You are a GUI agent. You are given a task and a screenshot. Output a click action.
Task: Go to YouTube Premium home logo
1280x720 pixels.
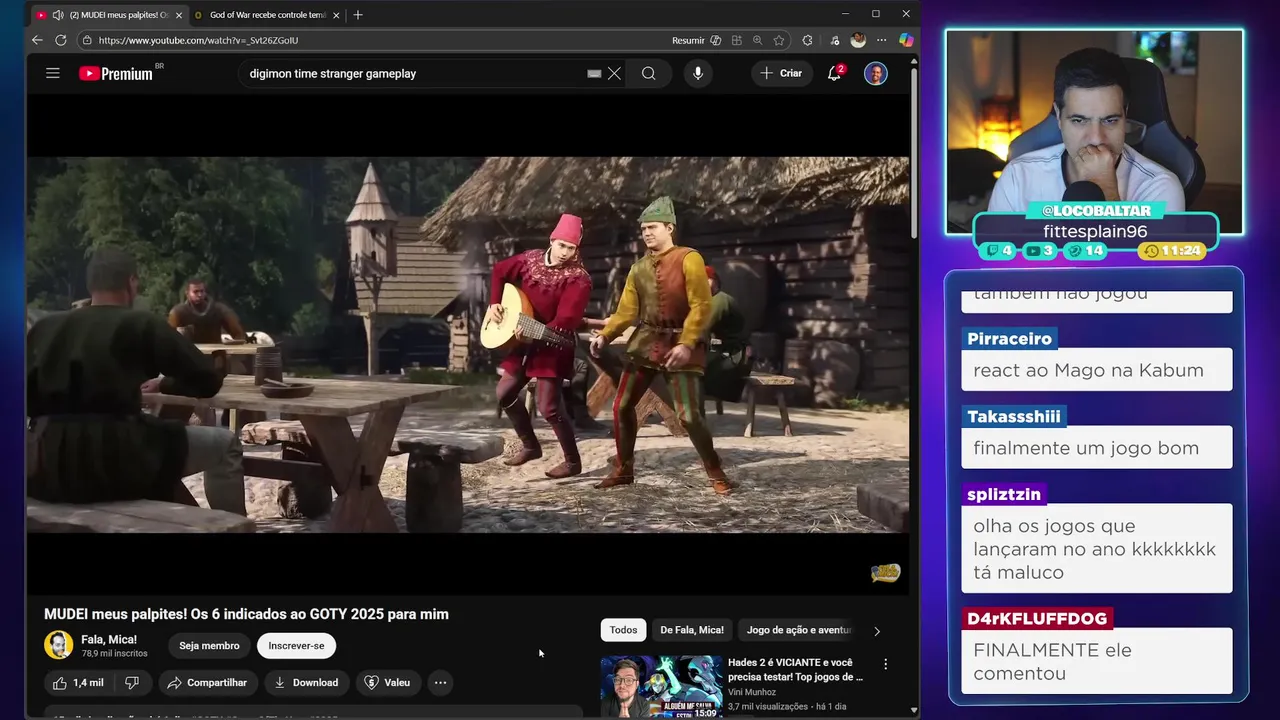pyautogui.click(x=116, y=73)
